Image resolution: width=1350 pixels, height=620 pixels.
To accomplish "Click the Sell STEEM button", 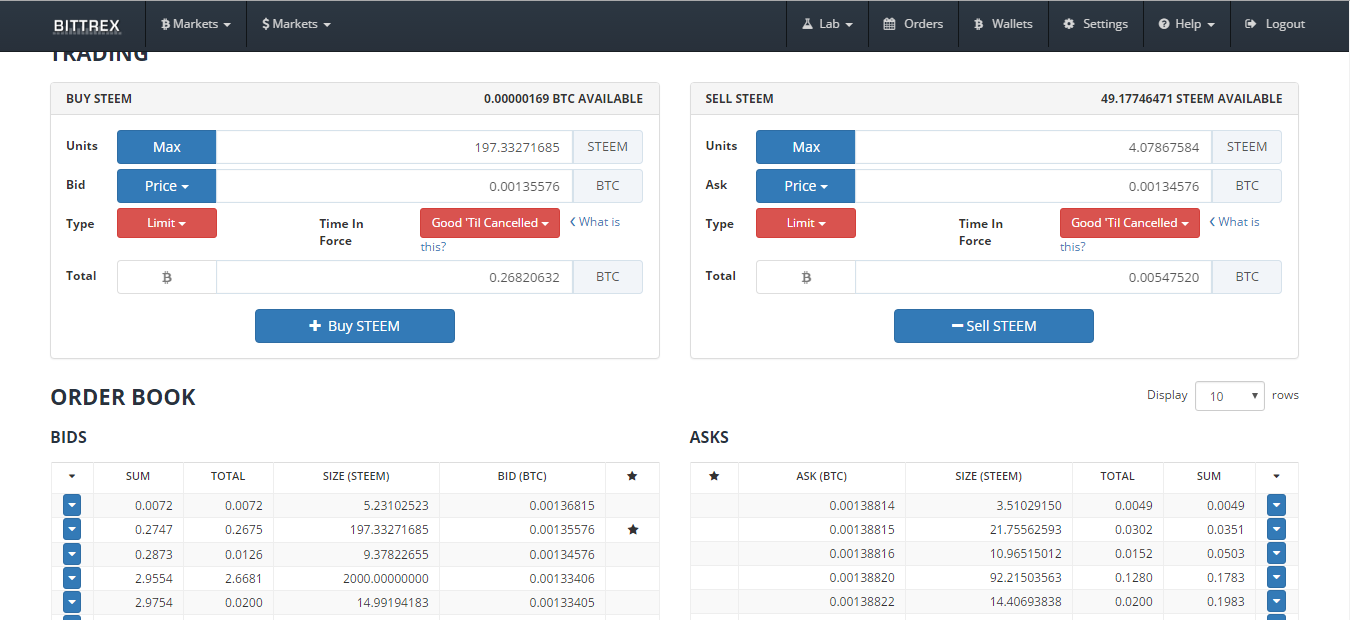I will click(994, 326).
